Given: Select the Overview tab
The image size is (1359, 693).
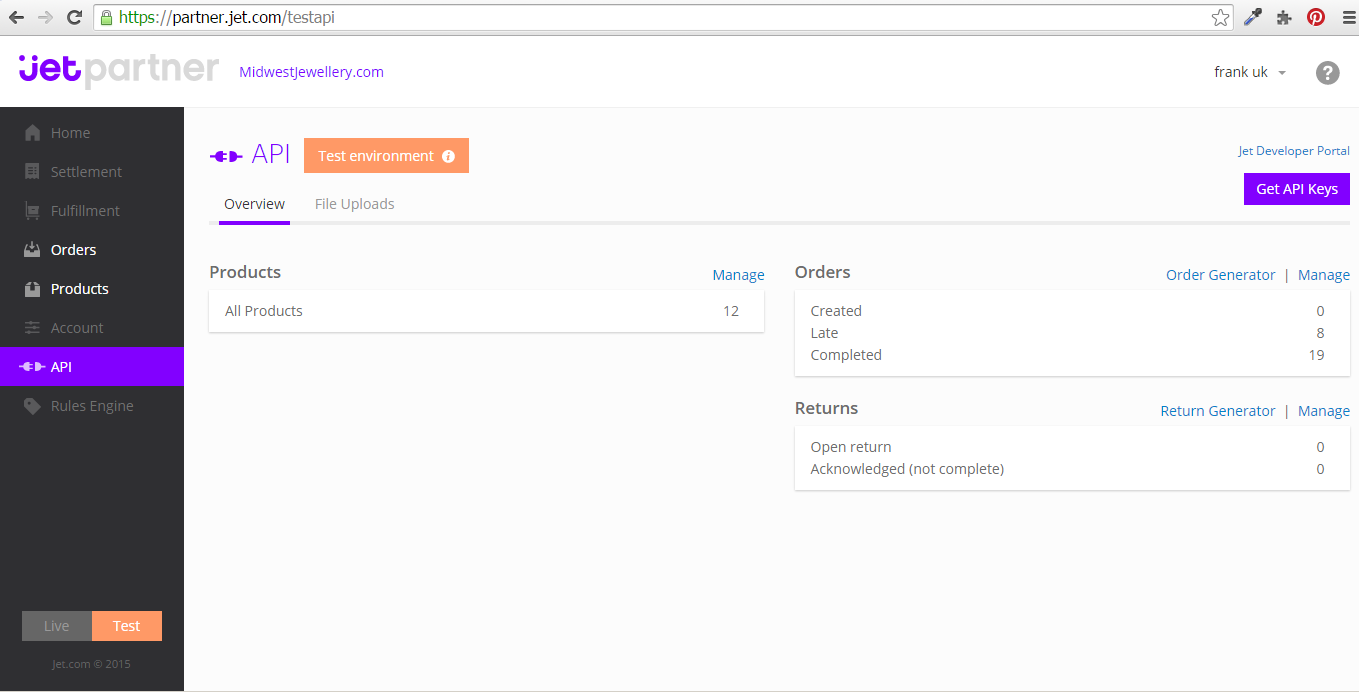Looking at the screenshot, I should click(x=254, y=204).
